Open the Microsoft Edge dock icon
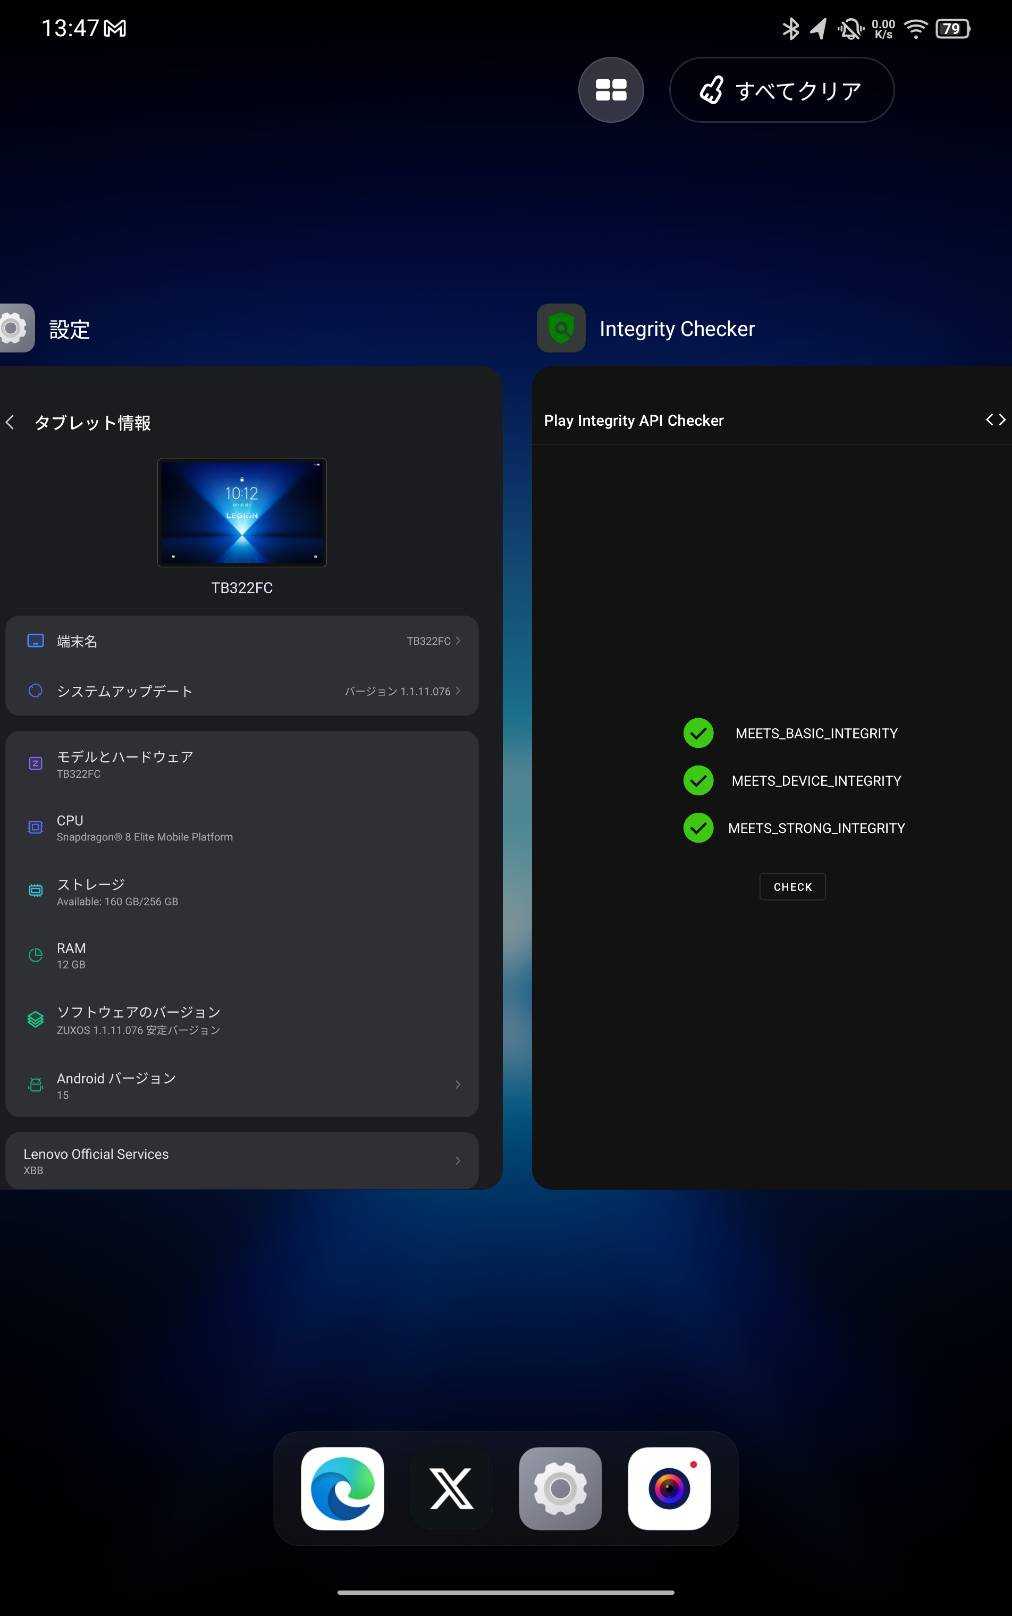Image resolution: width=1012 pixels, height=1616 pixels. 342,1488
